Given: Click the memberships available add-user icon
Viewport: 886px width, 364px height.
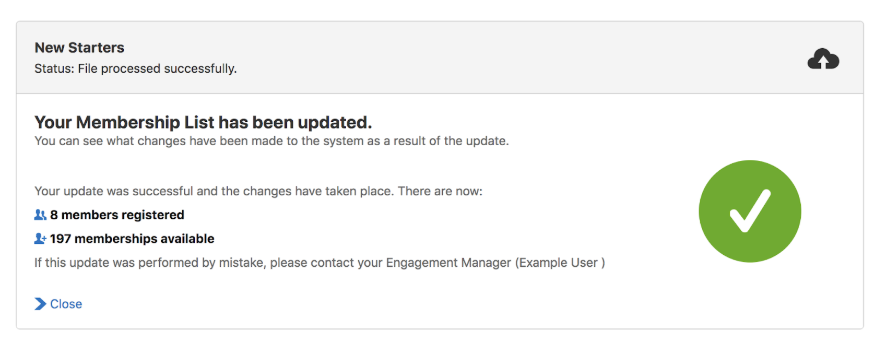Looking at the screenshot, I should pos(40,239).
